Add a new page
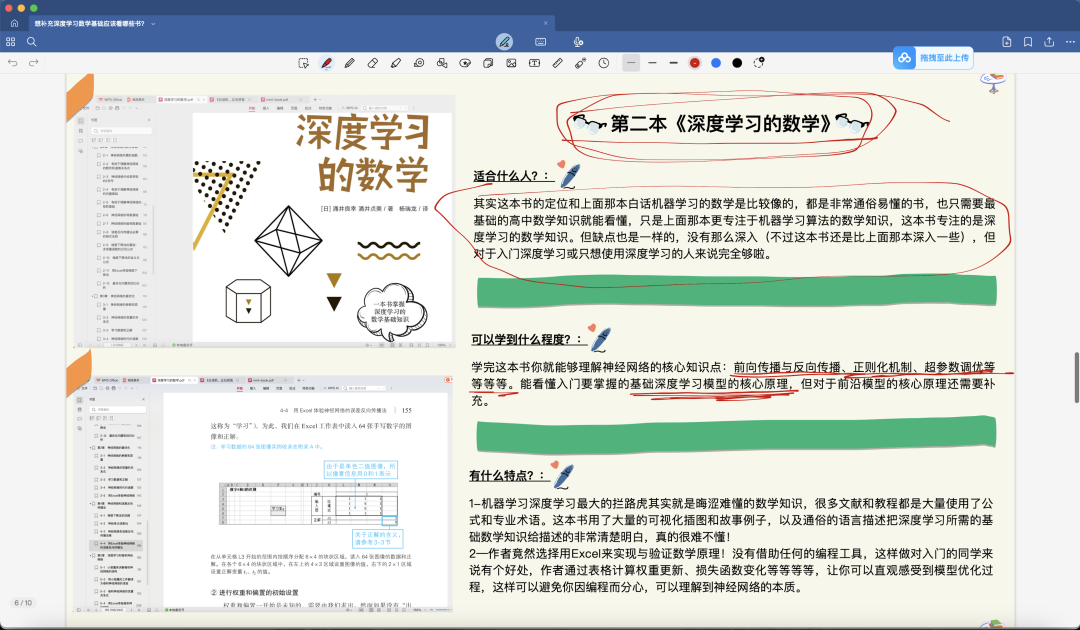The image size is (1080, 630). point(1007,42)
